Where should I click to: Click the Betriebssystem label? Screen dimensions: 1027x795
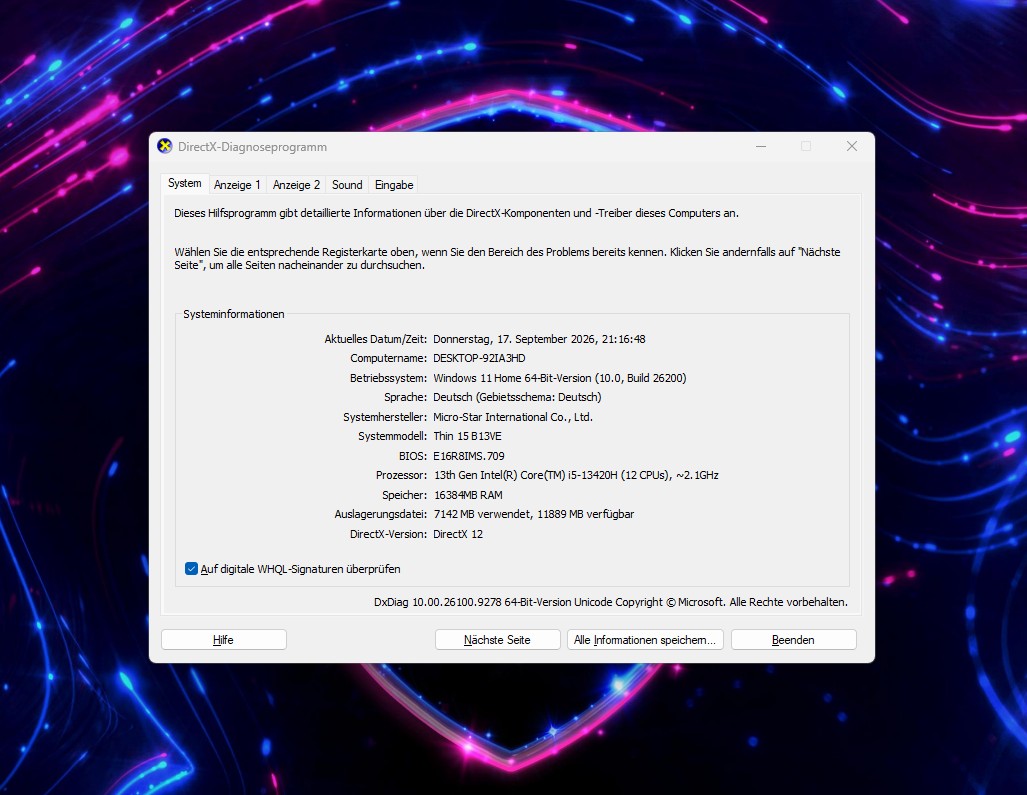click(388, 378)
